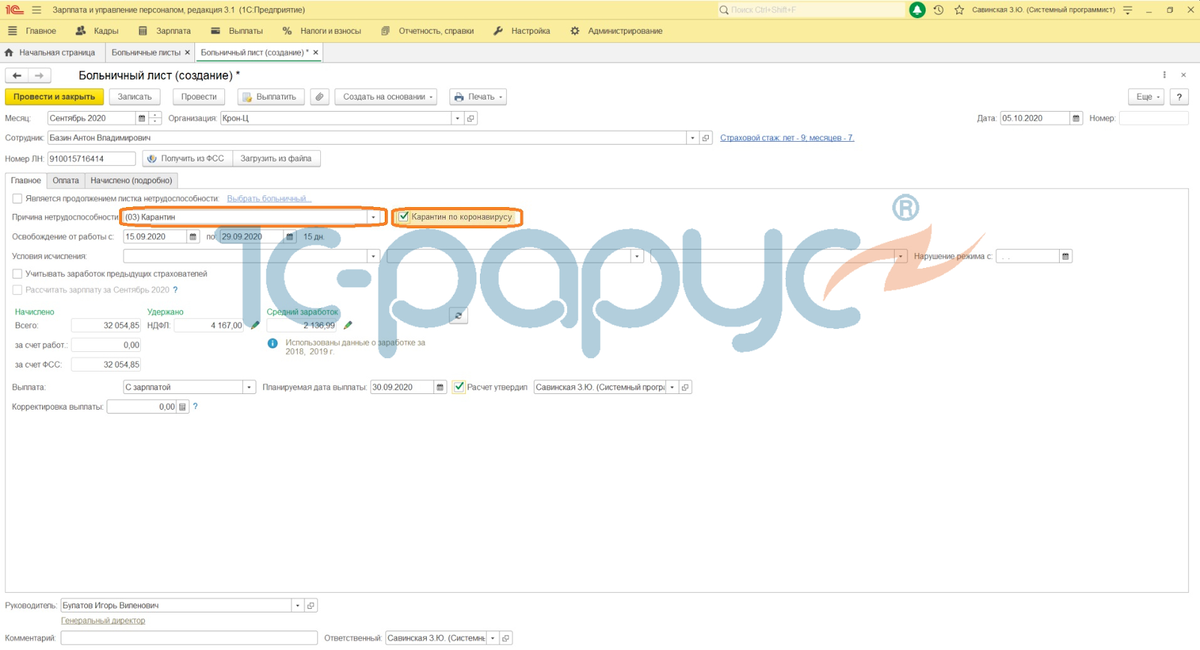Open the 1C main menu hamburger icon
This screenshot has height=650, width=1200.
coord(36,10)
